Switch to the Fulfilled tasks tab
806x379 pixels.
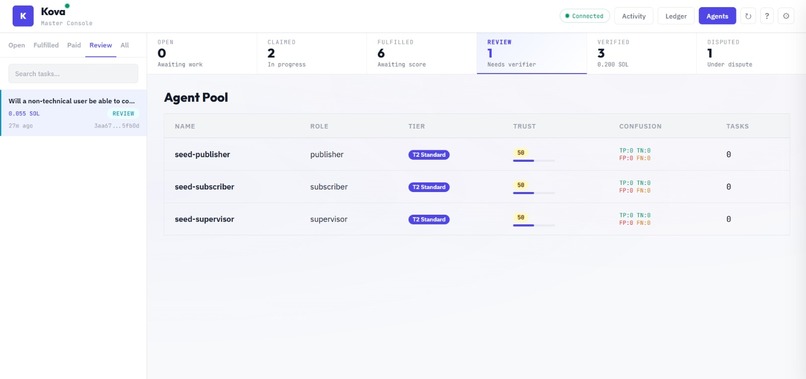(x=46, y=45)
